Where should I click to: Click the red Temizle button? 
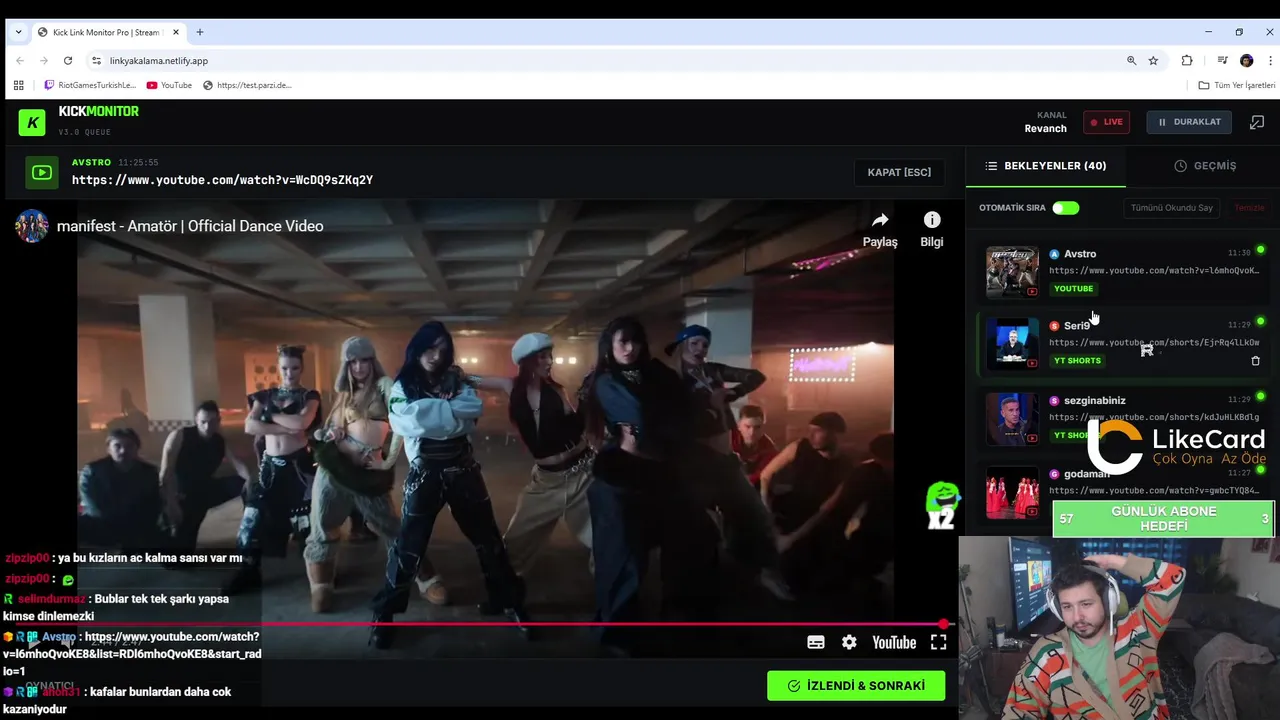1249,208
